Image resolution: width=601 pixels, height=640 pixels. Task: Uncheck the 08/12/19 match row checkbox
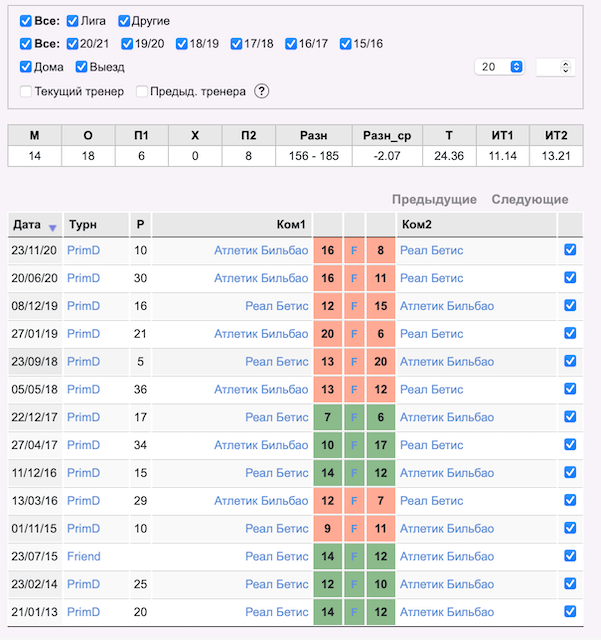click(570, 305)
